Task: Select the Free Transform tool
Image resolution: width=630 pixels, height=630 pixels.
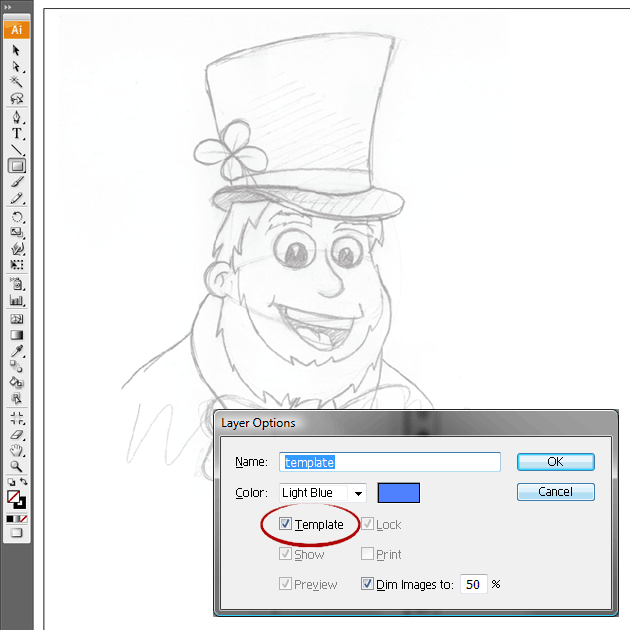Action: tap(17, 265)
